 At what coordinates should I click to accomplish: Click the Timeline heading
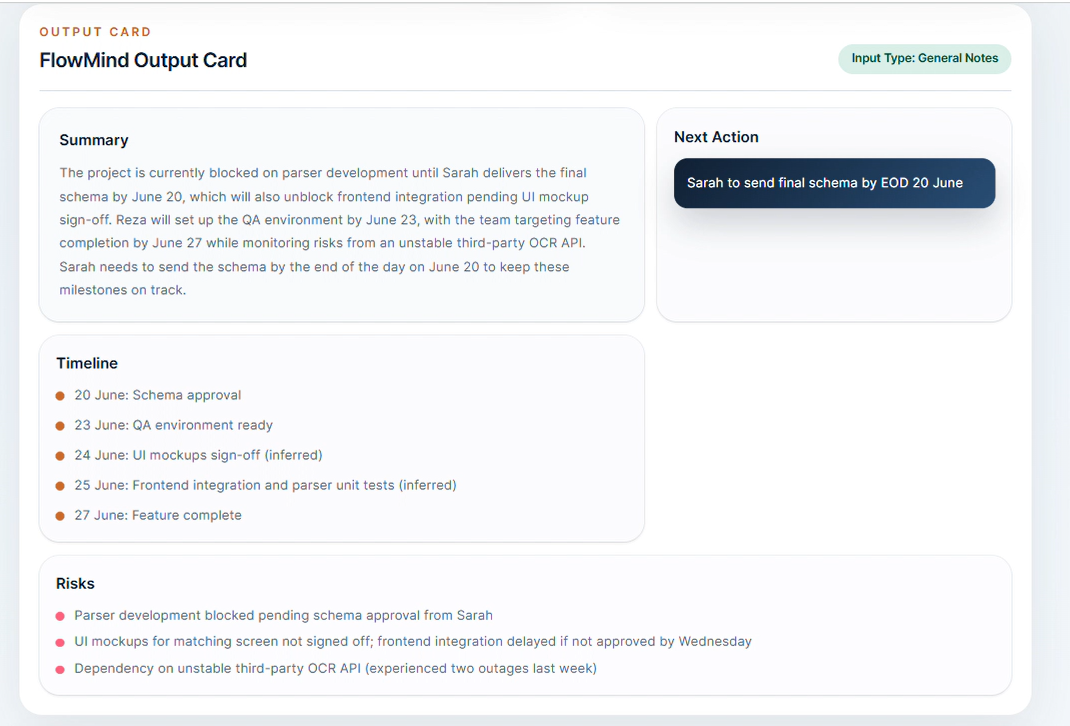pyautogui.click(x=87, y=364)
